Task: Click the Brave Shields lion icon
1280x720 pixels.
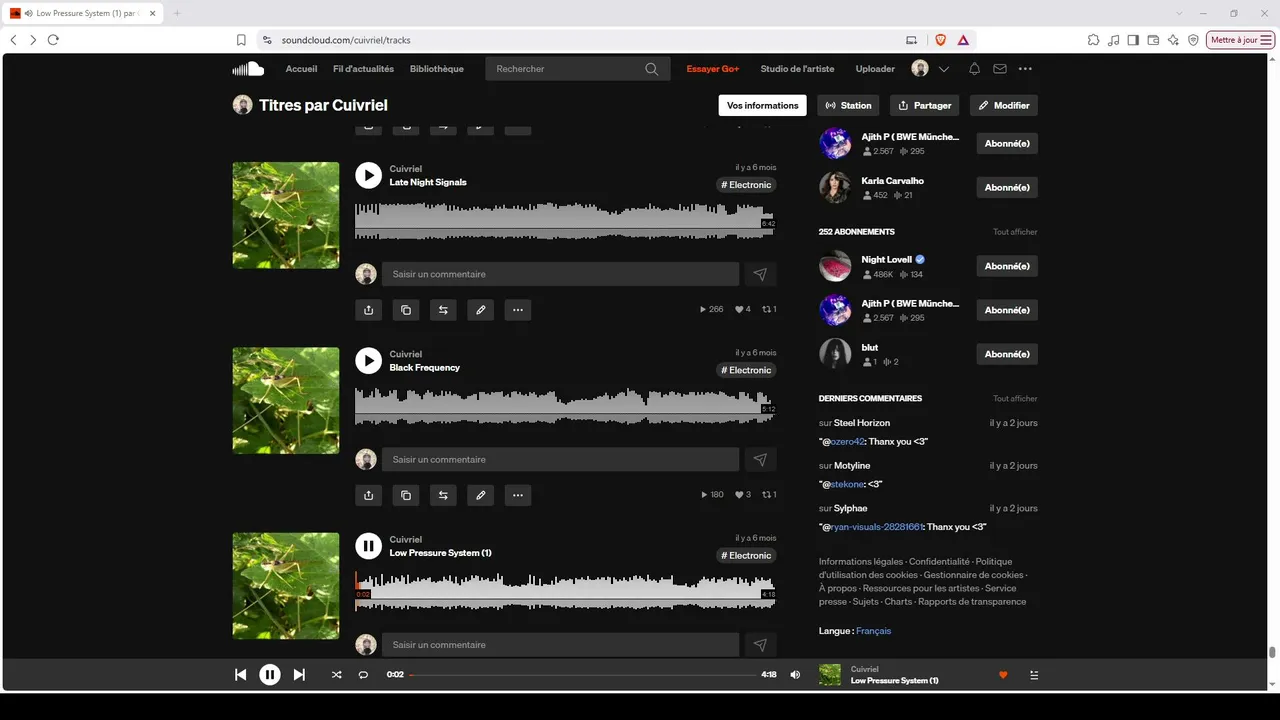Action: click(940, 40)
